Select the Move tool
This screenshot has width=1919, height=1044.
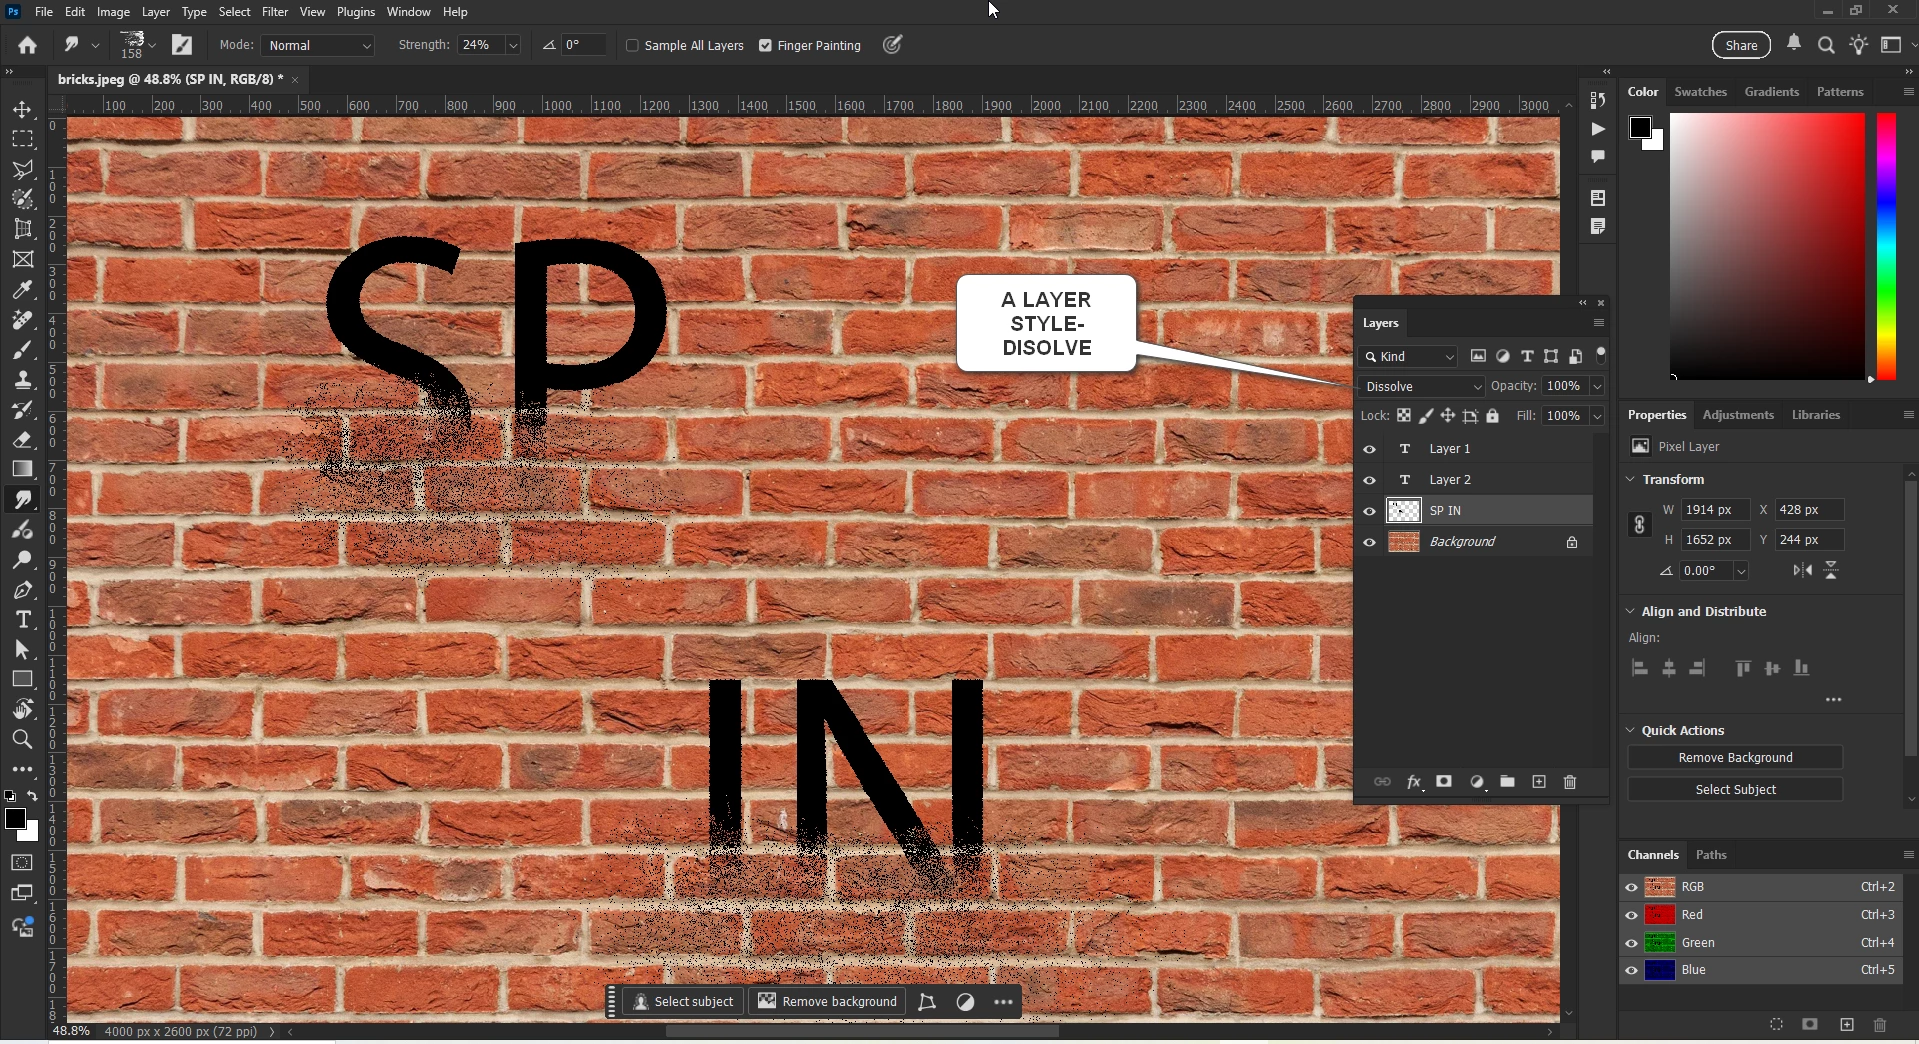(x=22, y=109)
